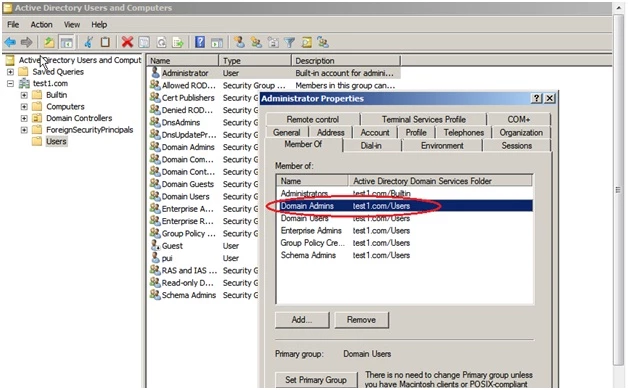
Task: Select Users folder in the tree
Action: click(56, 141)
